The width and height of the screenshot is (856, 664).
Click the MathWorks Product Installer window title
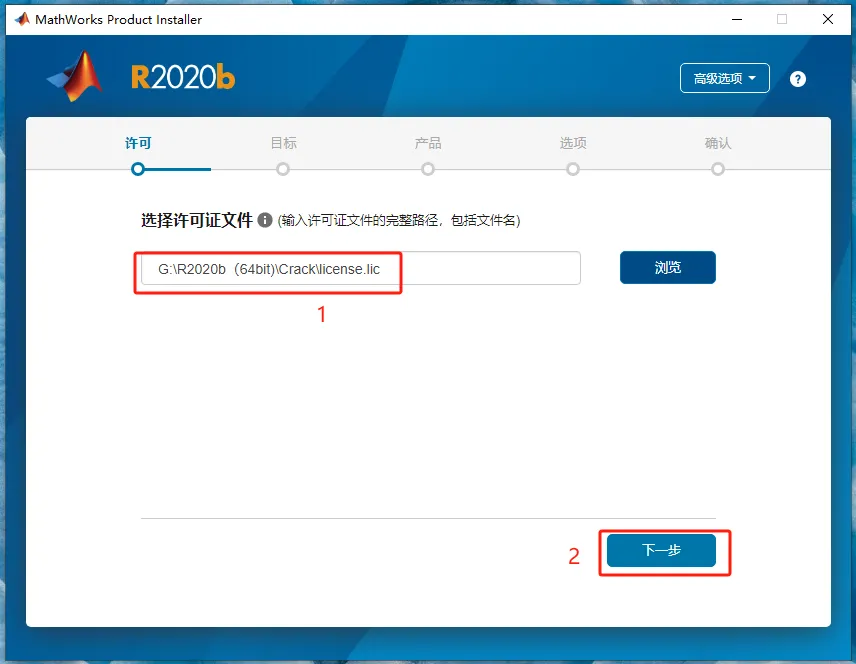[x=118, y=20]
